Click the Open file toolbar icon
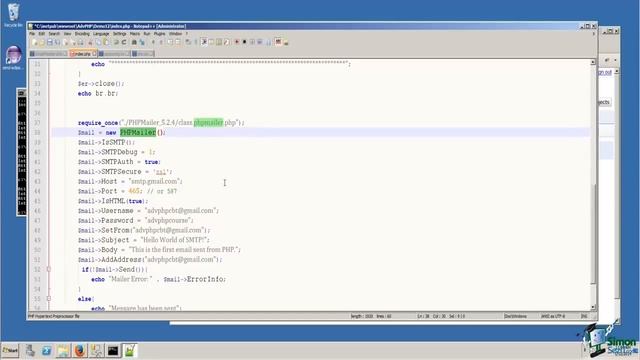Image resolution: width=640 pixels, height=360 pixels. [42, 42]
